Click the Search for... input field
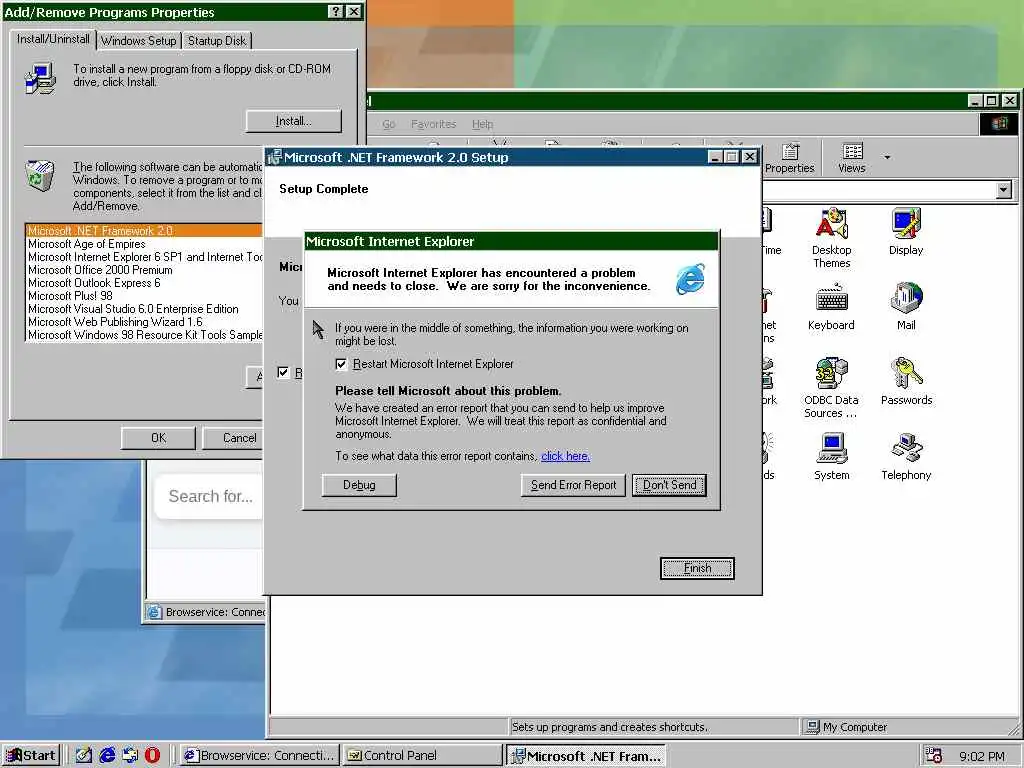1024x768 pixels. tap(209, 496)
